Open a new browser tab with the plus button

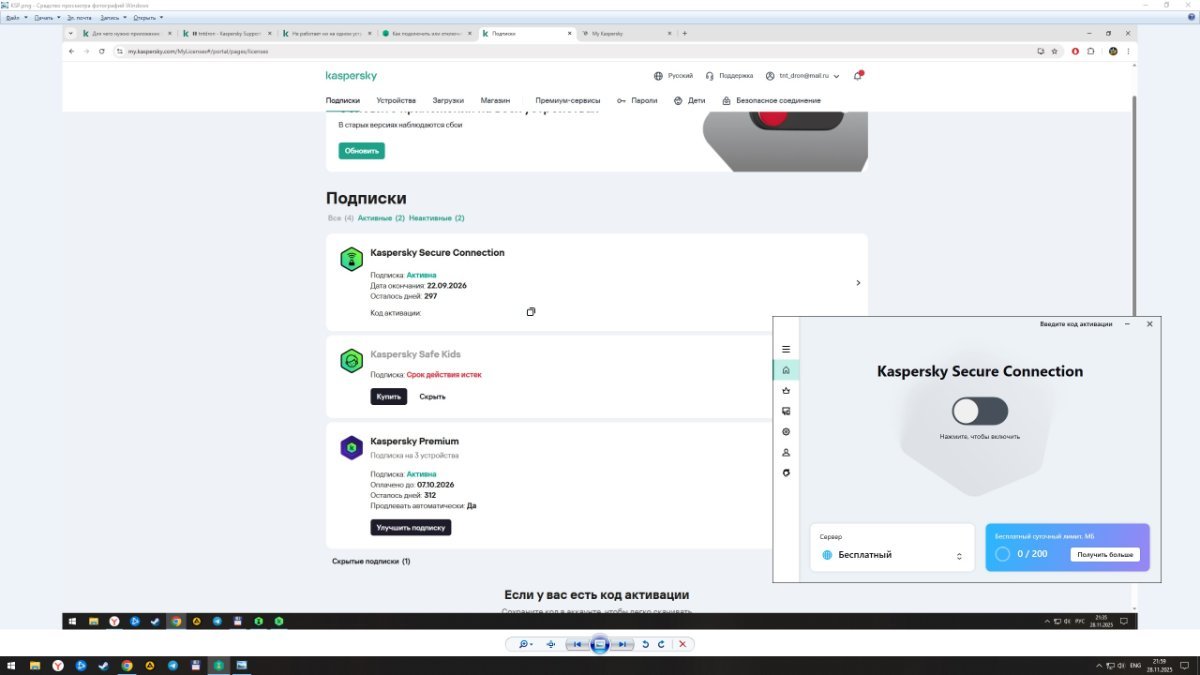pyautogui.click(x=684, y=33)
